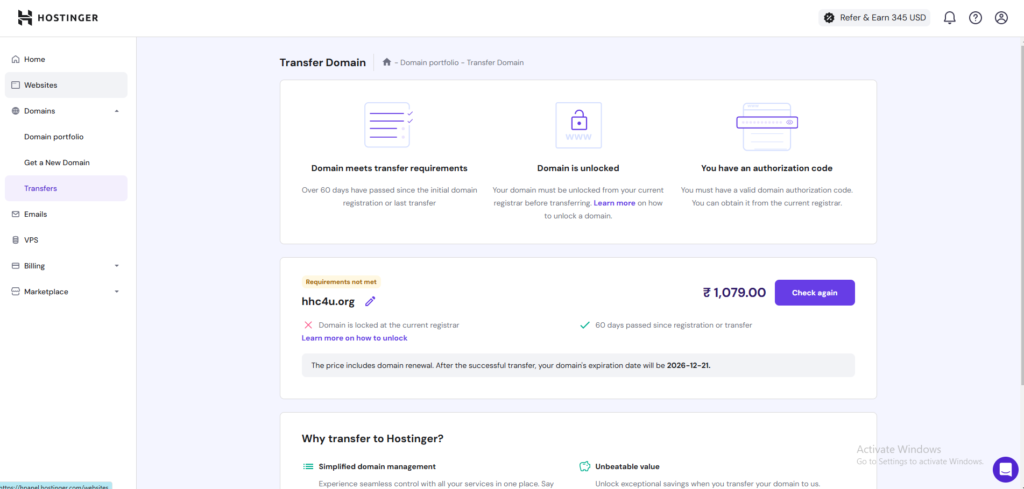Click the Emails envelope icon

15,214
